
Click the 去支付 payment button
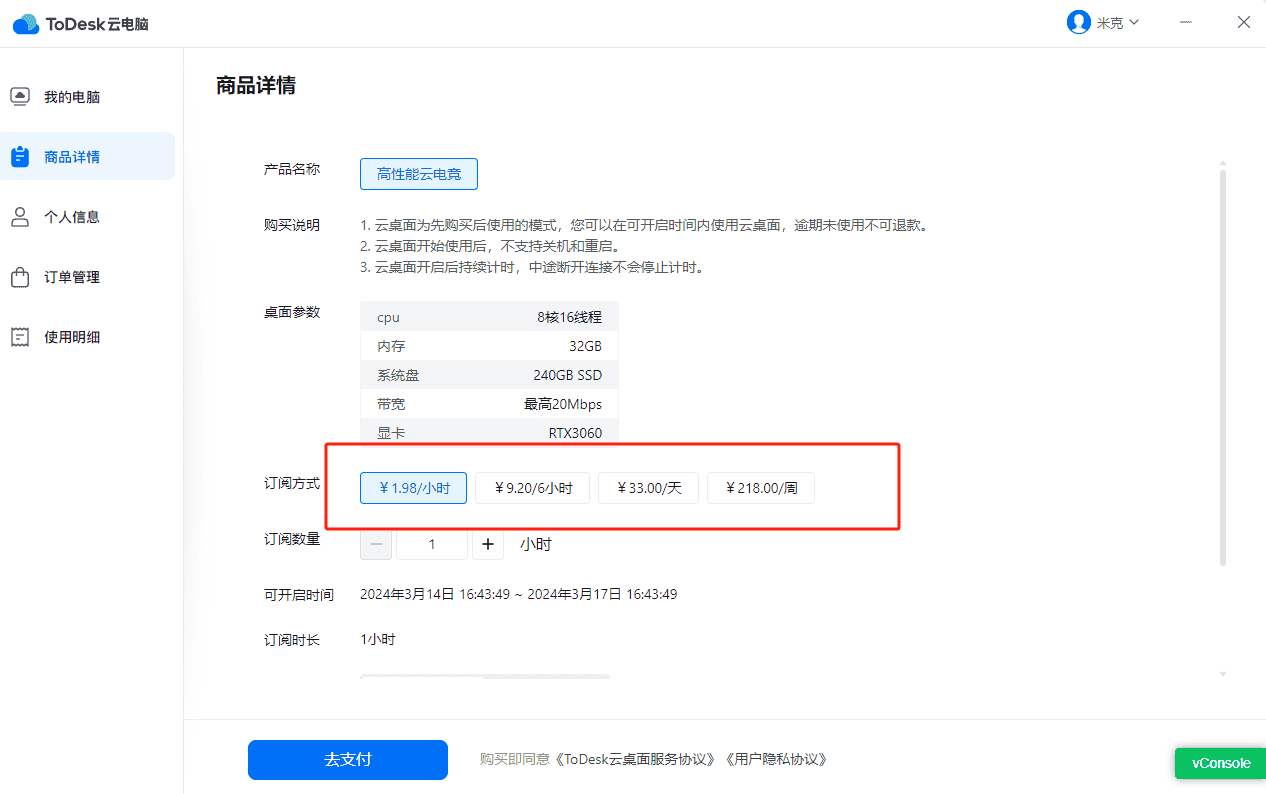click(x=347, y=760)
